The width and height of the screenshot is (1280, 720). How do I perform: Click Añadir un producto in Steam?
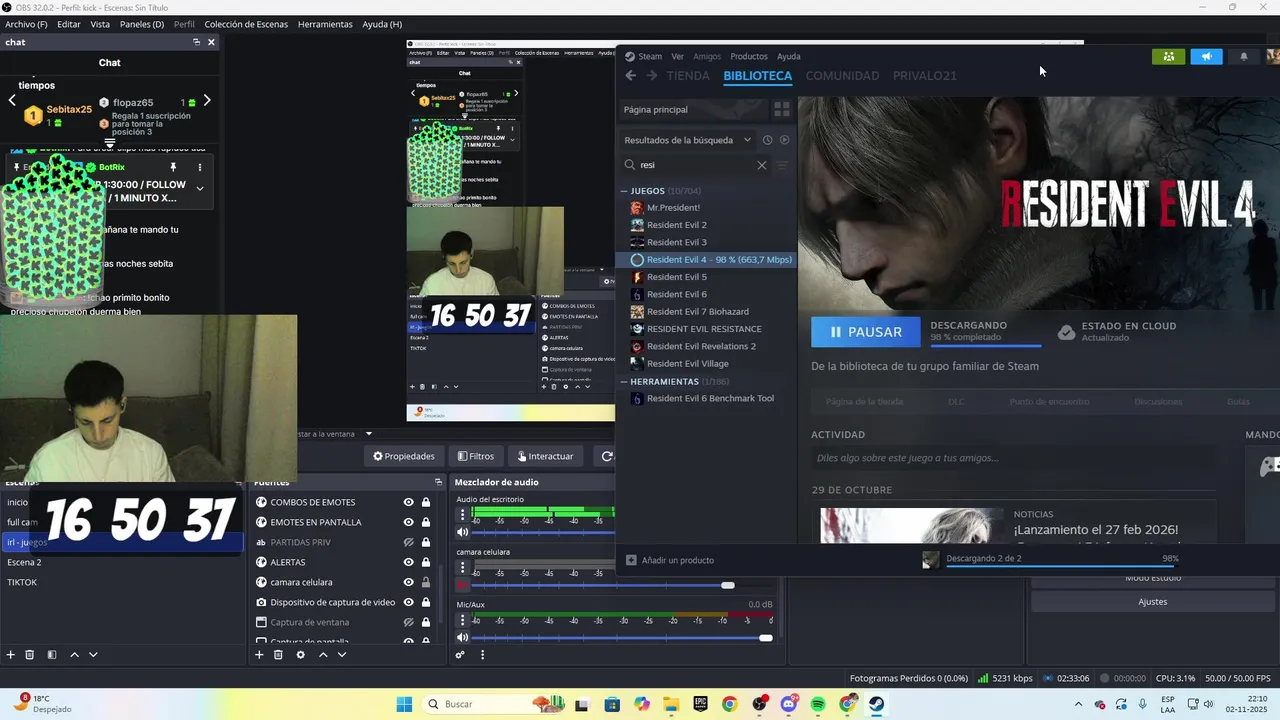click(x=670, y=560)
